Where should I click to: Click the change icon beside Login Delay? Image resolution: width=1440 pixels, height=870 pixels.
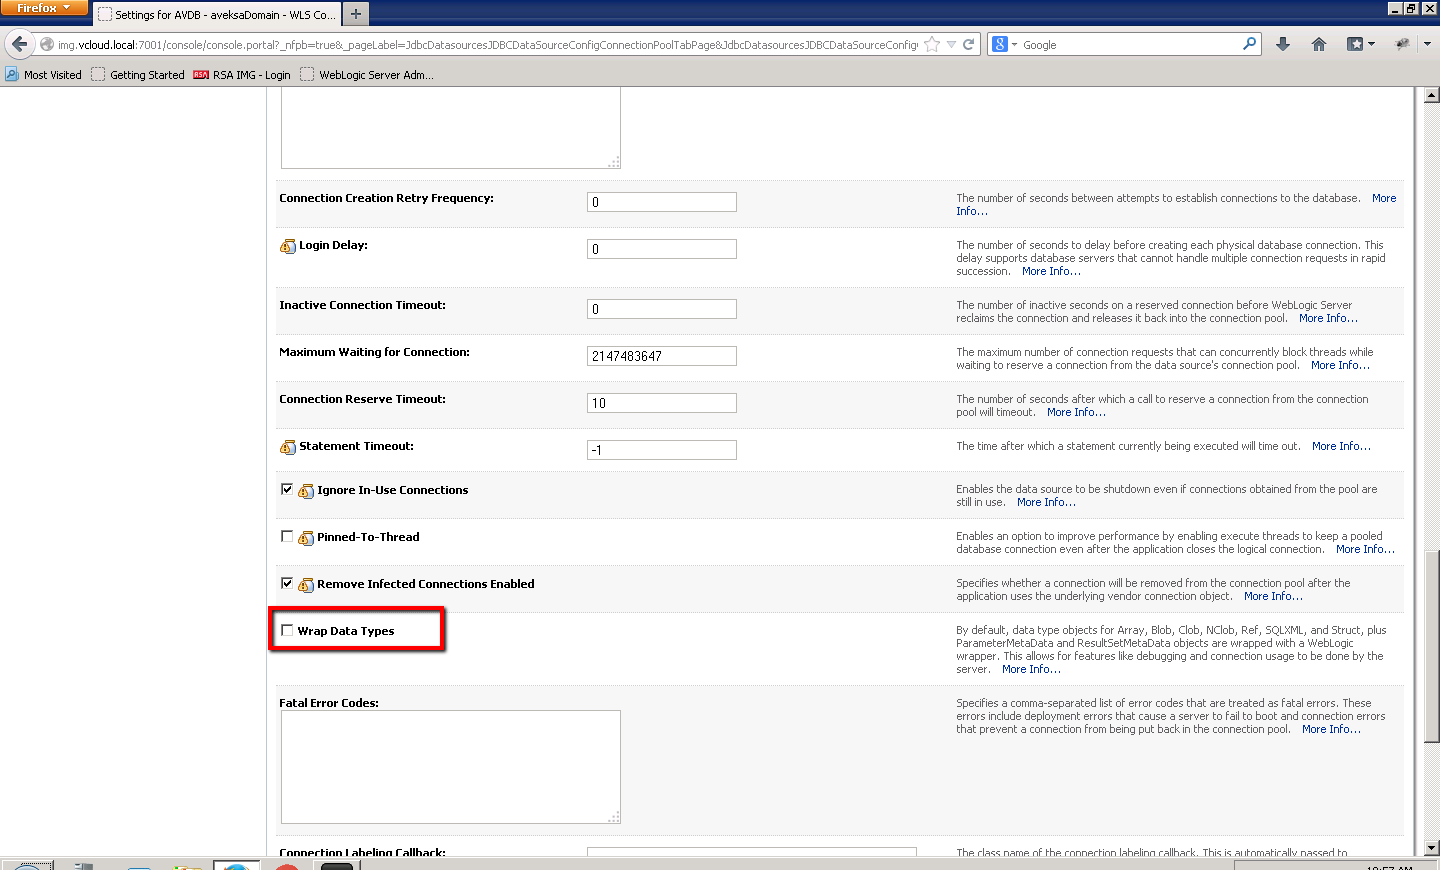pyautogui.click(x=287, y=246)
